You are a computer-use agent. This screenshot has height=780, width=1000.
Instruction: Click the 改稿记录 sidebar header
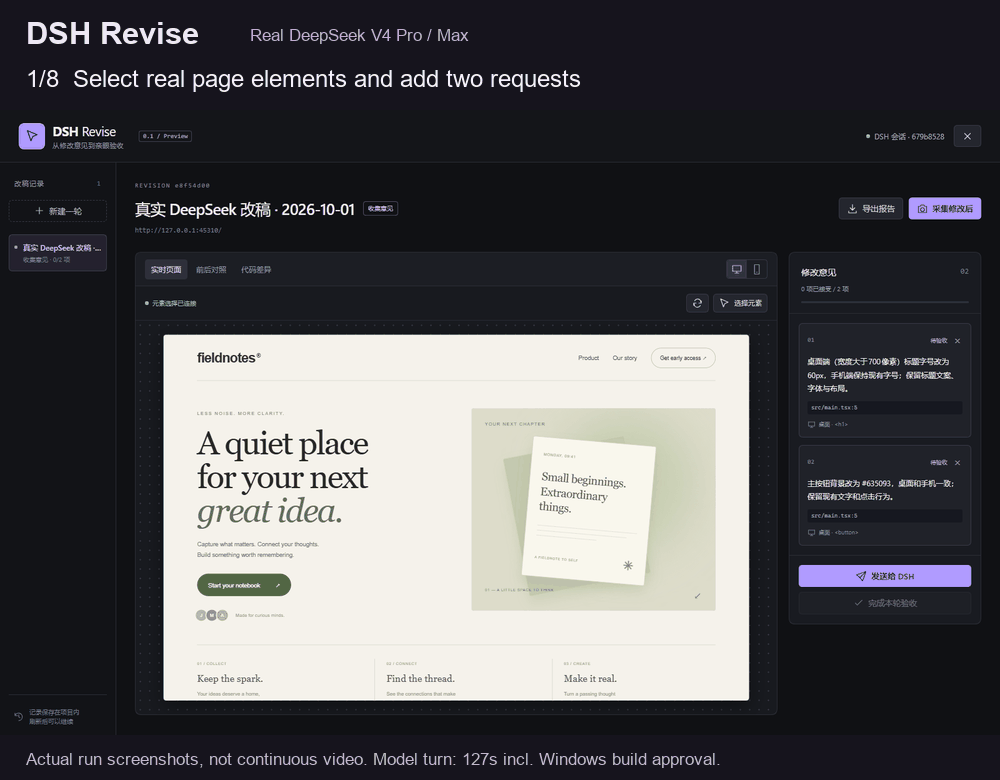tap(29, 184)
